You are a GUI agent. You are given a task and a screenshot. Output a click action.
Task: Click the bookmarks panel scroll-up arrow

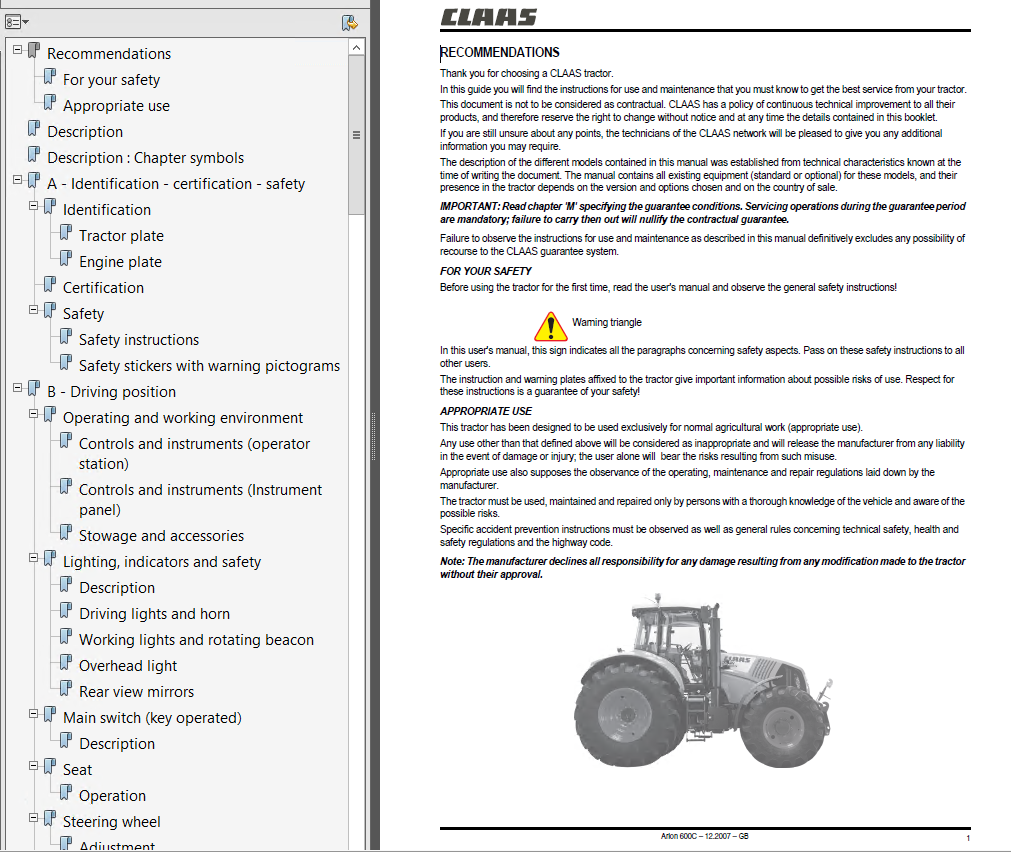tap(357, 47)
